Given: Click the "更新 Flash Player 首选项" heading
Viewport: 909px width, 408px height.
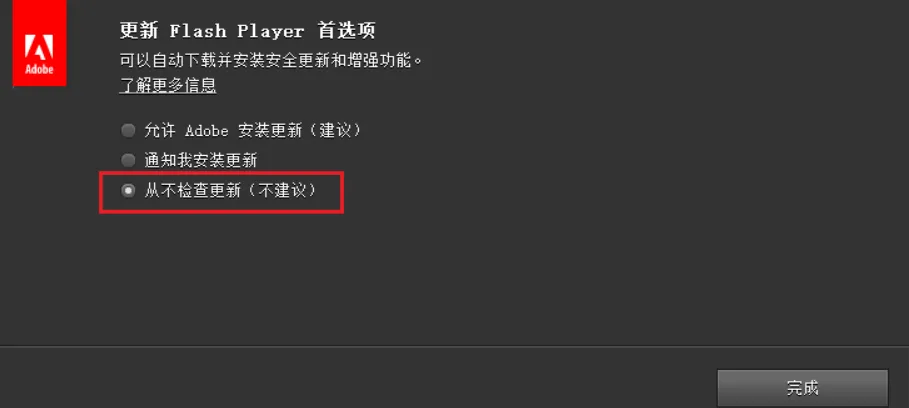Looking at the screenshot, I should click(x=248, y=31).
